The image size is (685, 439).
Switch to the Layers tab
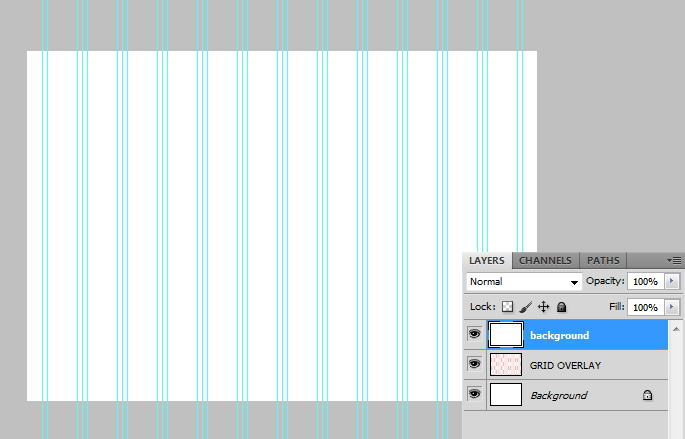(487, 260)
